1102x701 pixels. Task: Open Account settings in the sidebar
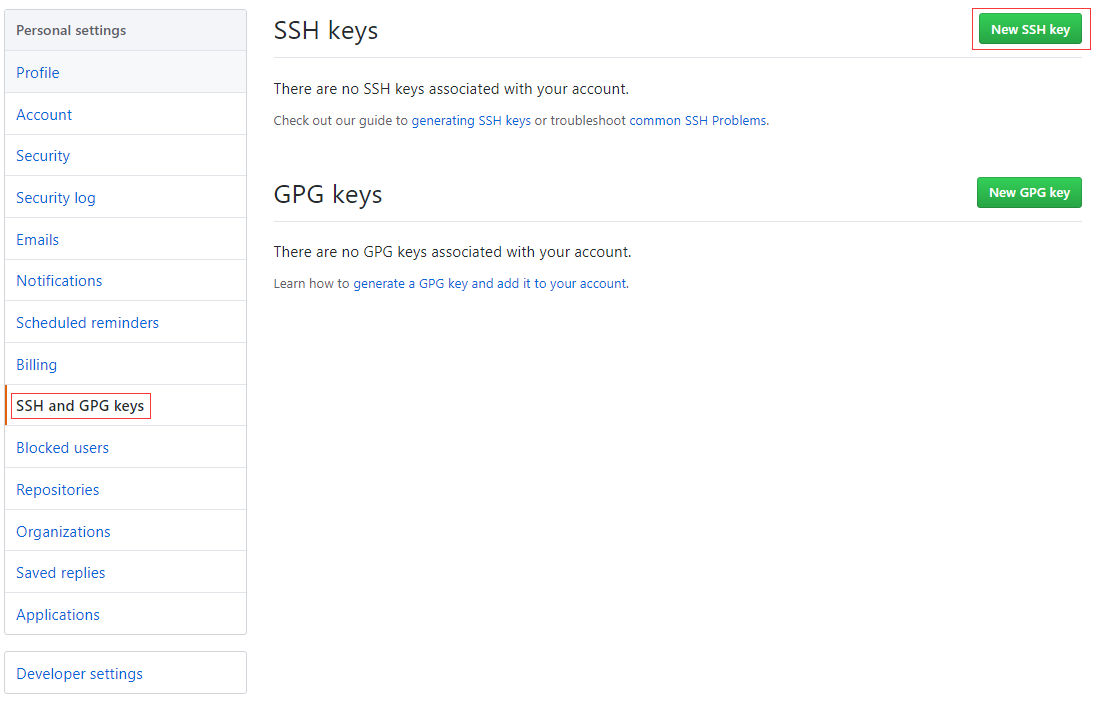click(x=125, y=115)
